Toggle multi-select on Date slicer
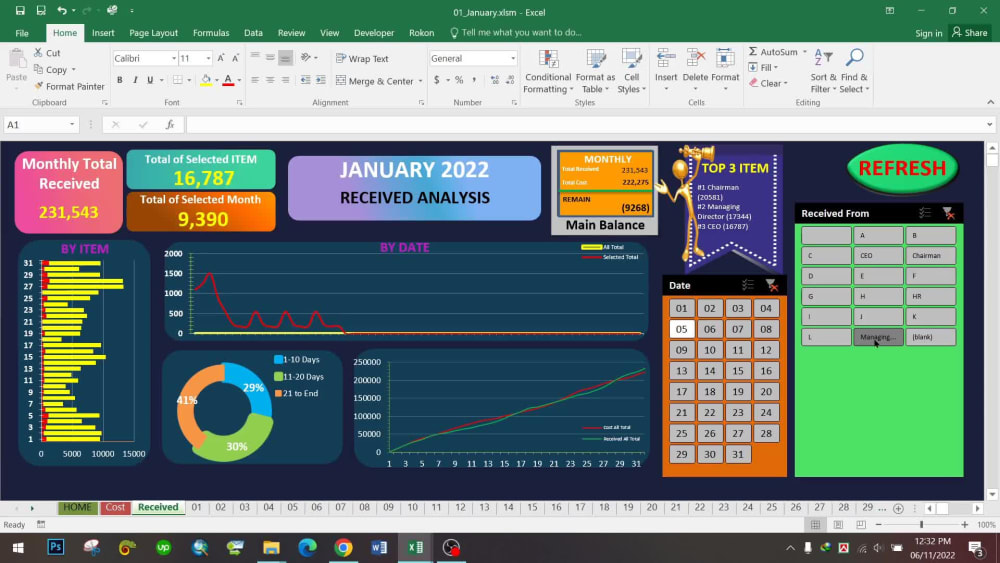Screen dimensions: 1000x563 point(747,285)
